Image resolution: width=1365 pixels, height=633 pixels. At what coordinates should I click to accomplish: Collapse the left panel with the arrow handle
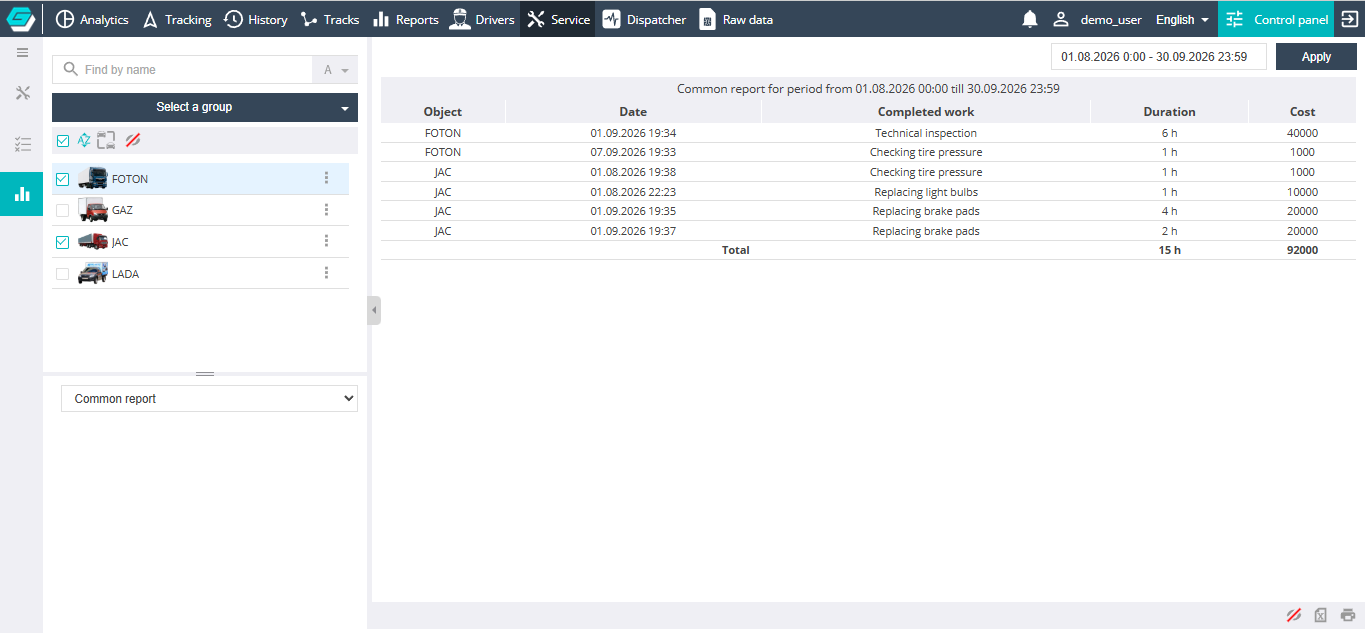tap(374, 310)
